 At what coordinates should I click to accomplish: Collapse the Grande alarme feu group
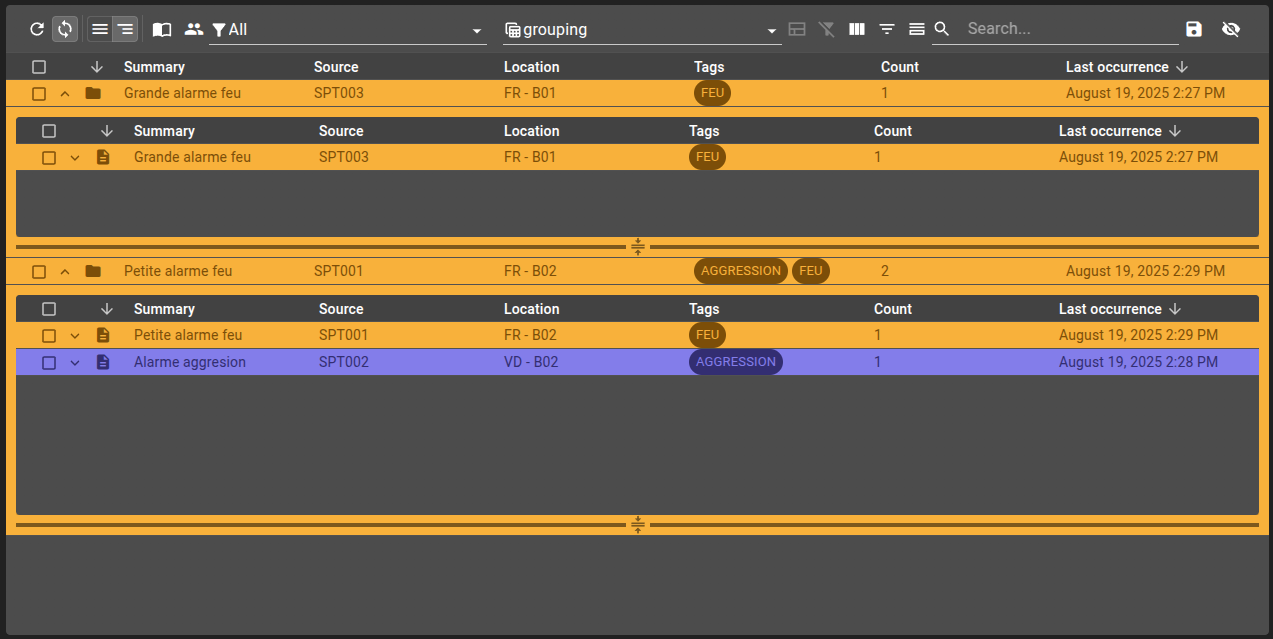[65, 93]
